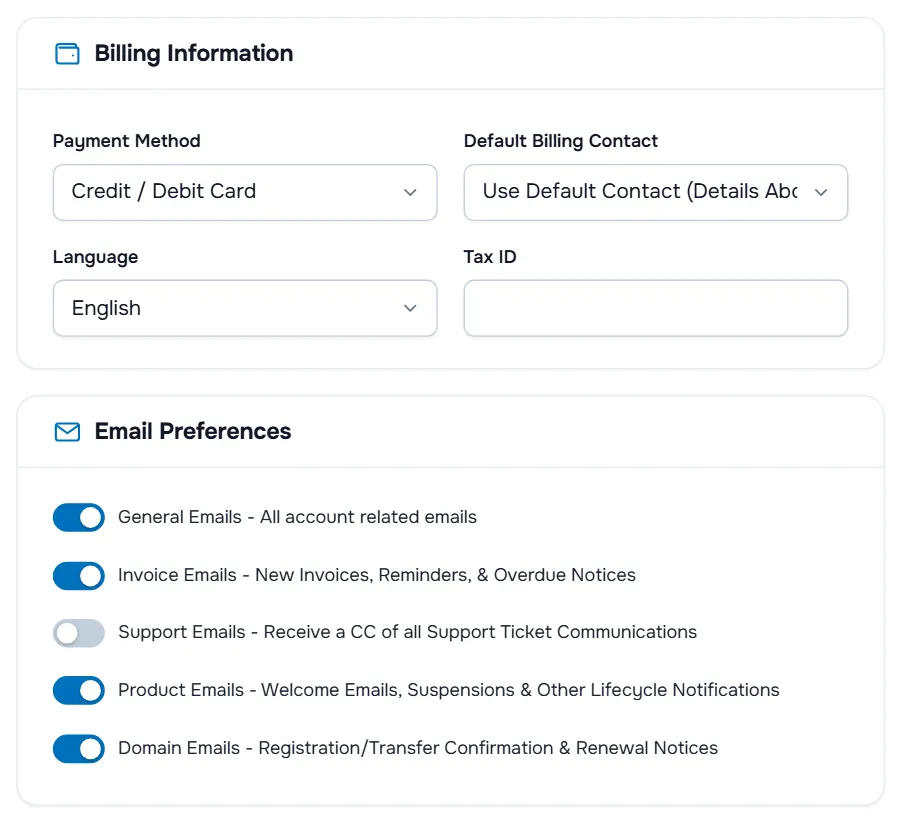The width and height of the screenshot is (901, 820).
Task: Disable the General Emails toggle
Action: [x=79, y=518]
